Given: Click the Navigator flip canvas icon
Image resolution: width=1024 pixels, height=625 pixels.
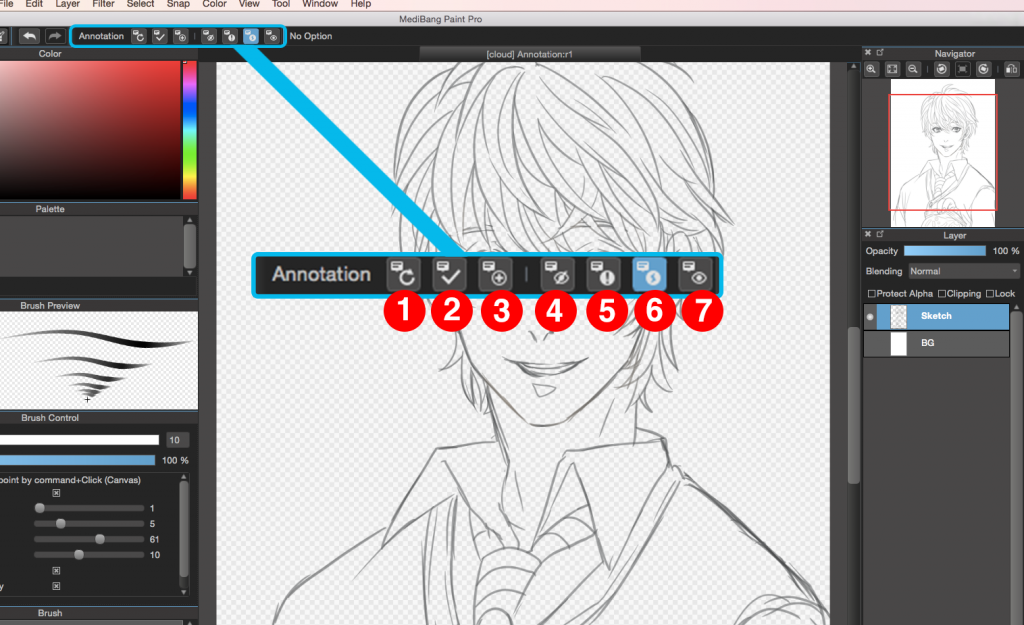Looking at the screenshot, I should [x=1012, y=69].
